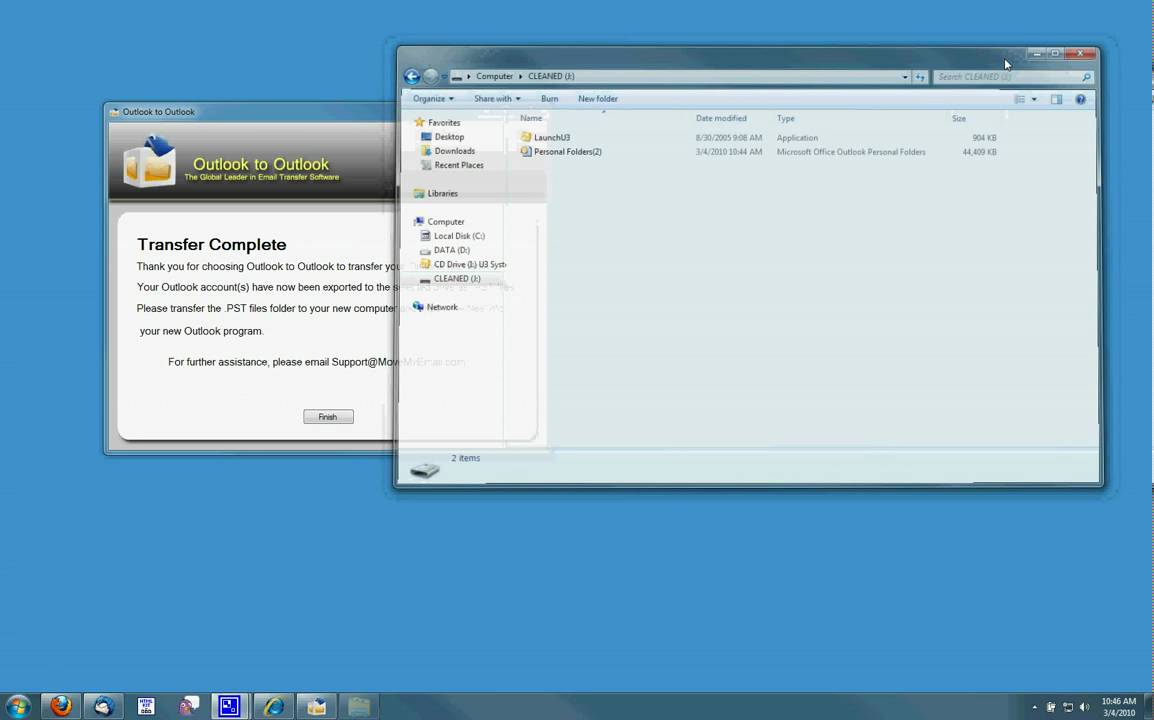
Task: Click the Favorites star icon
Action: click(x=420, y=122)
